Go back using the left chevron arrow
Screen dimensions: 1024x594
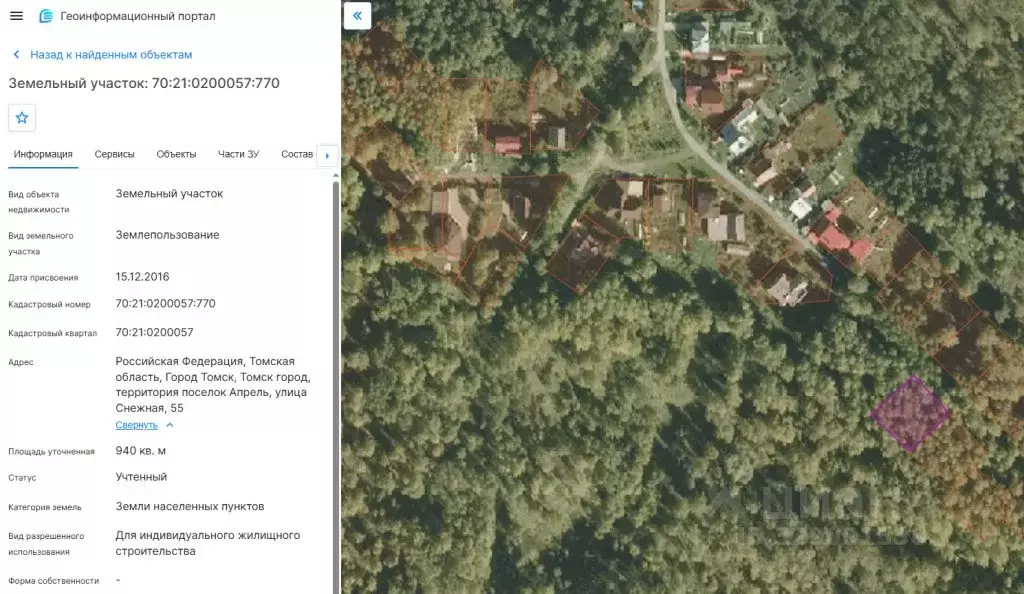[16, 55]
